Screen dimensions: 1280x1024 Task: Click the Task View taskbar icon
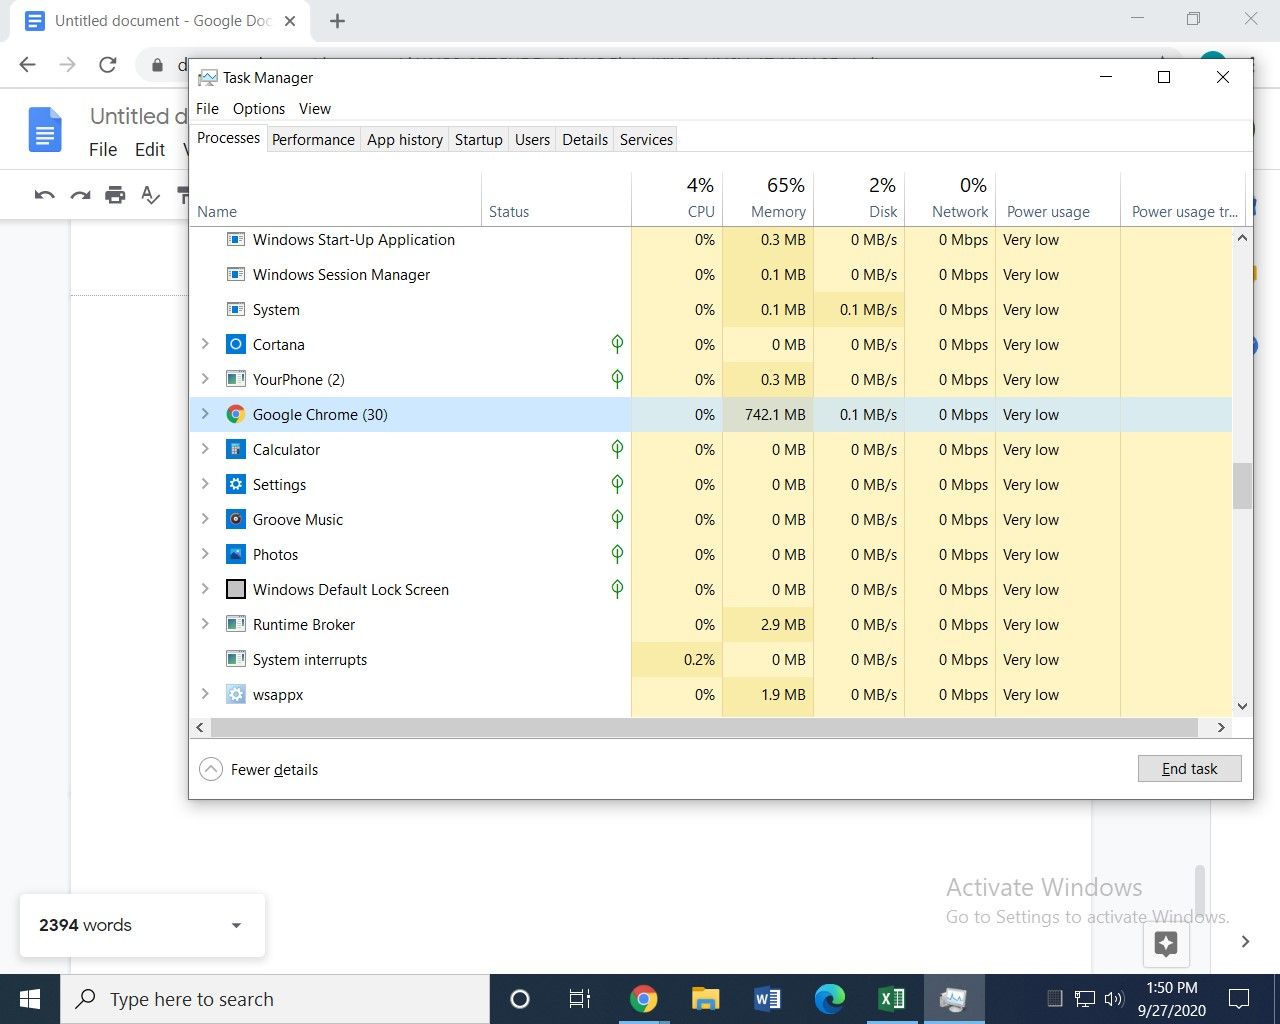580,998
